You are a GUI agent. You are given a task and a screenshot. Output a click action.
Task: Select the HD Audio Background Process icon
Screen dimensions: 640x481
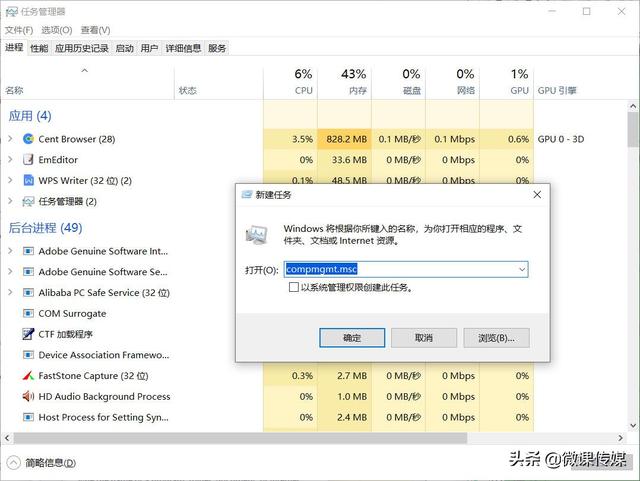pyautogui.click(x=29, y=397)
